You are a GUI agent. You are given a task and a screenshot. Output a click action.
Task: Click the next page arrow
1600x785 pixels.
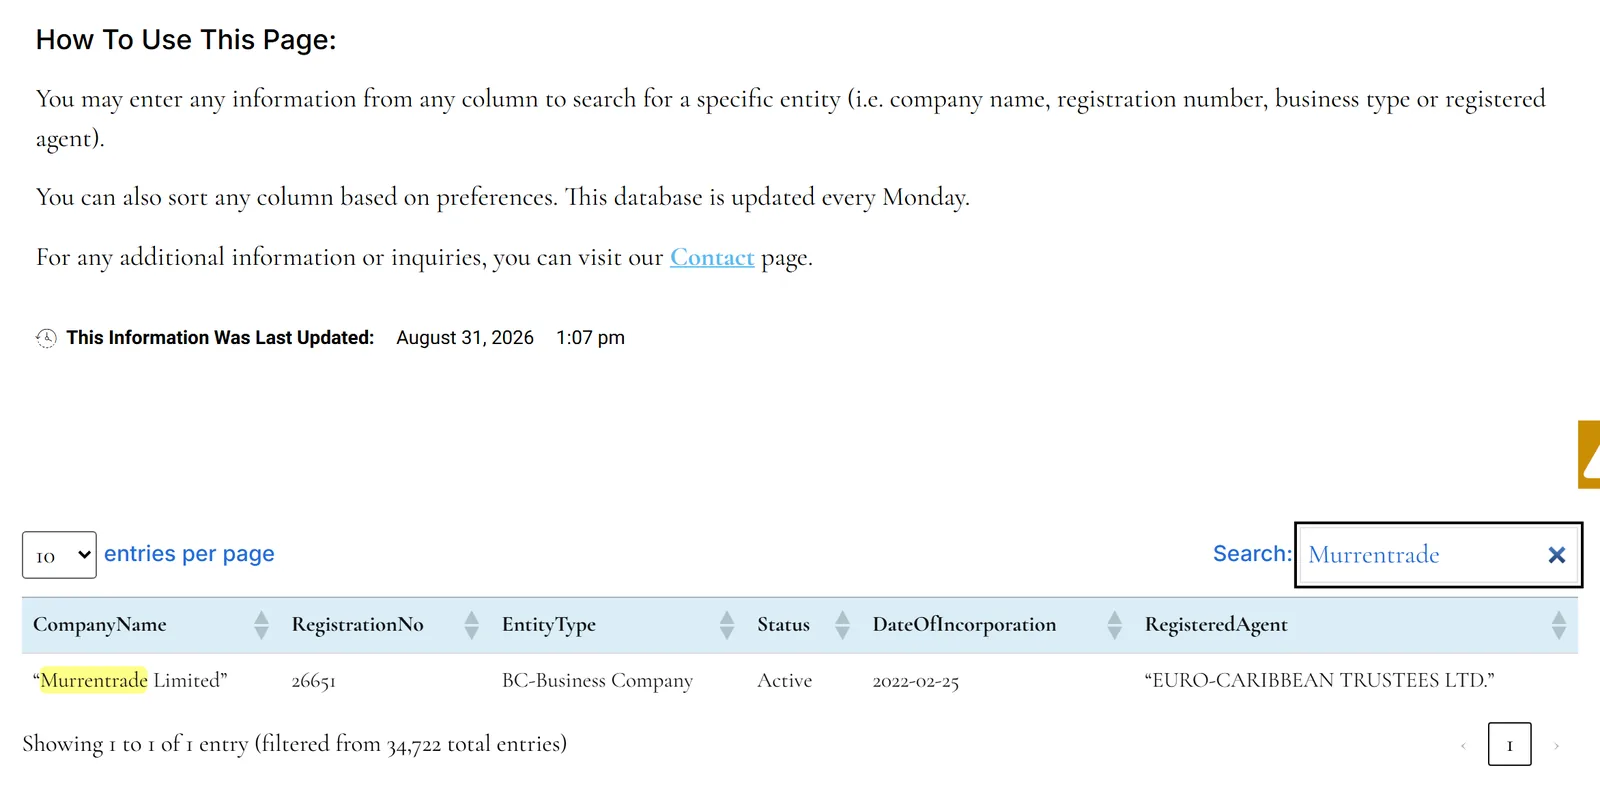(x=1556, y=745)
